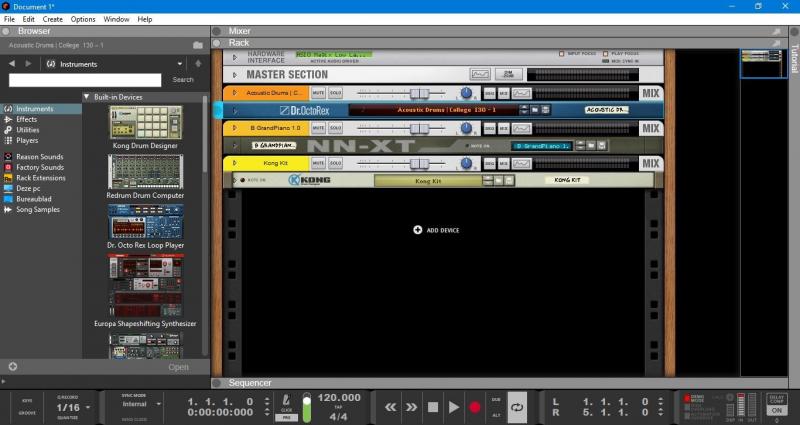Open Song Samples location
Screen dimensions: 800x425
pyautogui.click(x=38, y=210)
